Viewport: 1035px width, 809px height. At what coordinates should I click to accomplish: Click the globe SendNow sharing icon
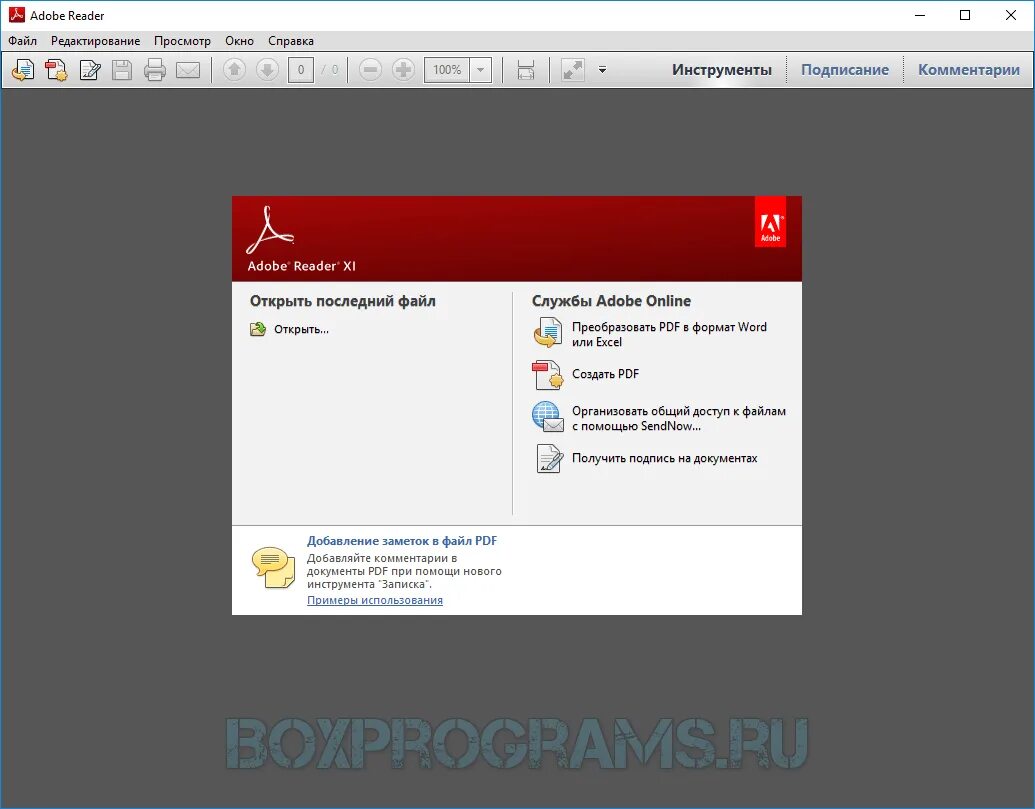coord(548,417)
